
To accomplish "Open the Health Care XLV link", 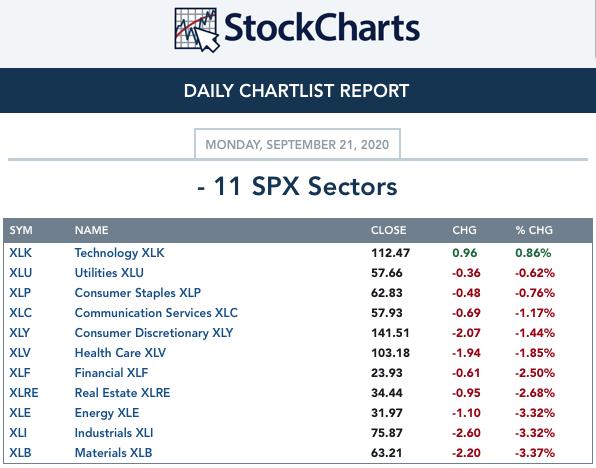I will (x=120, y=352).
